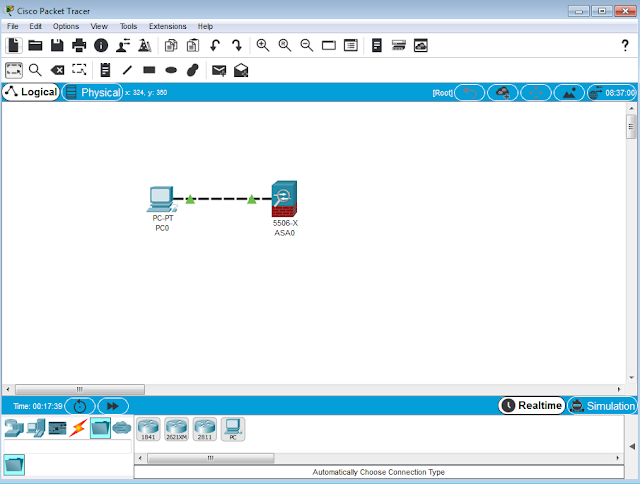The image size is (640, 484).
Task: Draw a line with line tool
Action: (127, 70)
